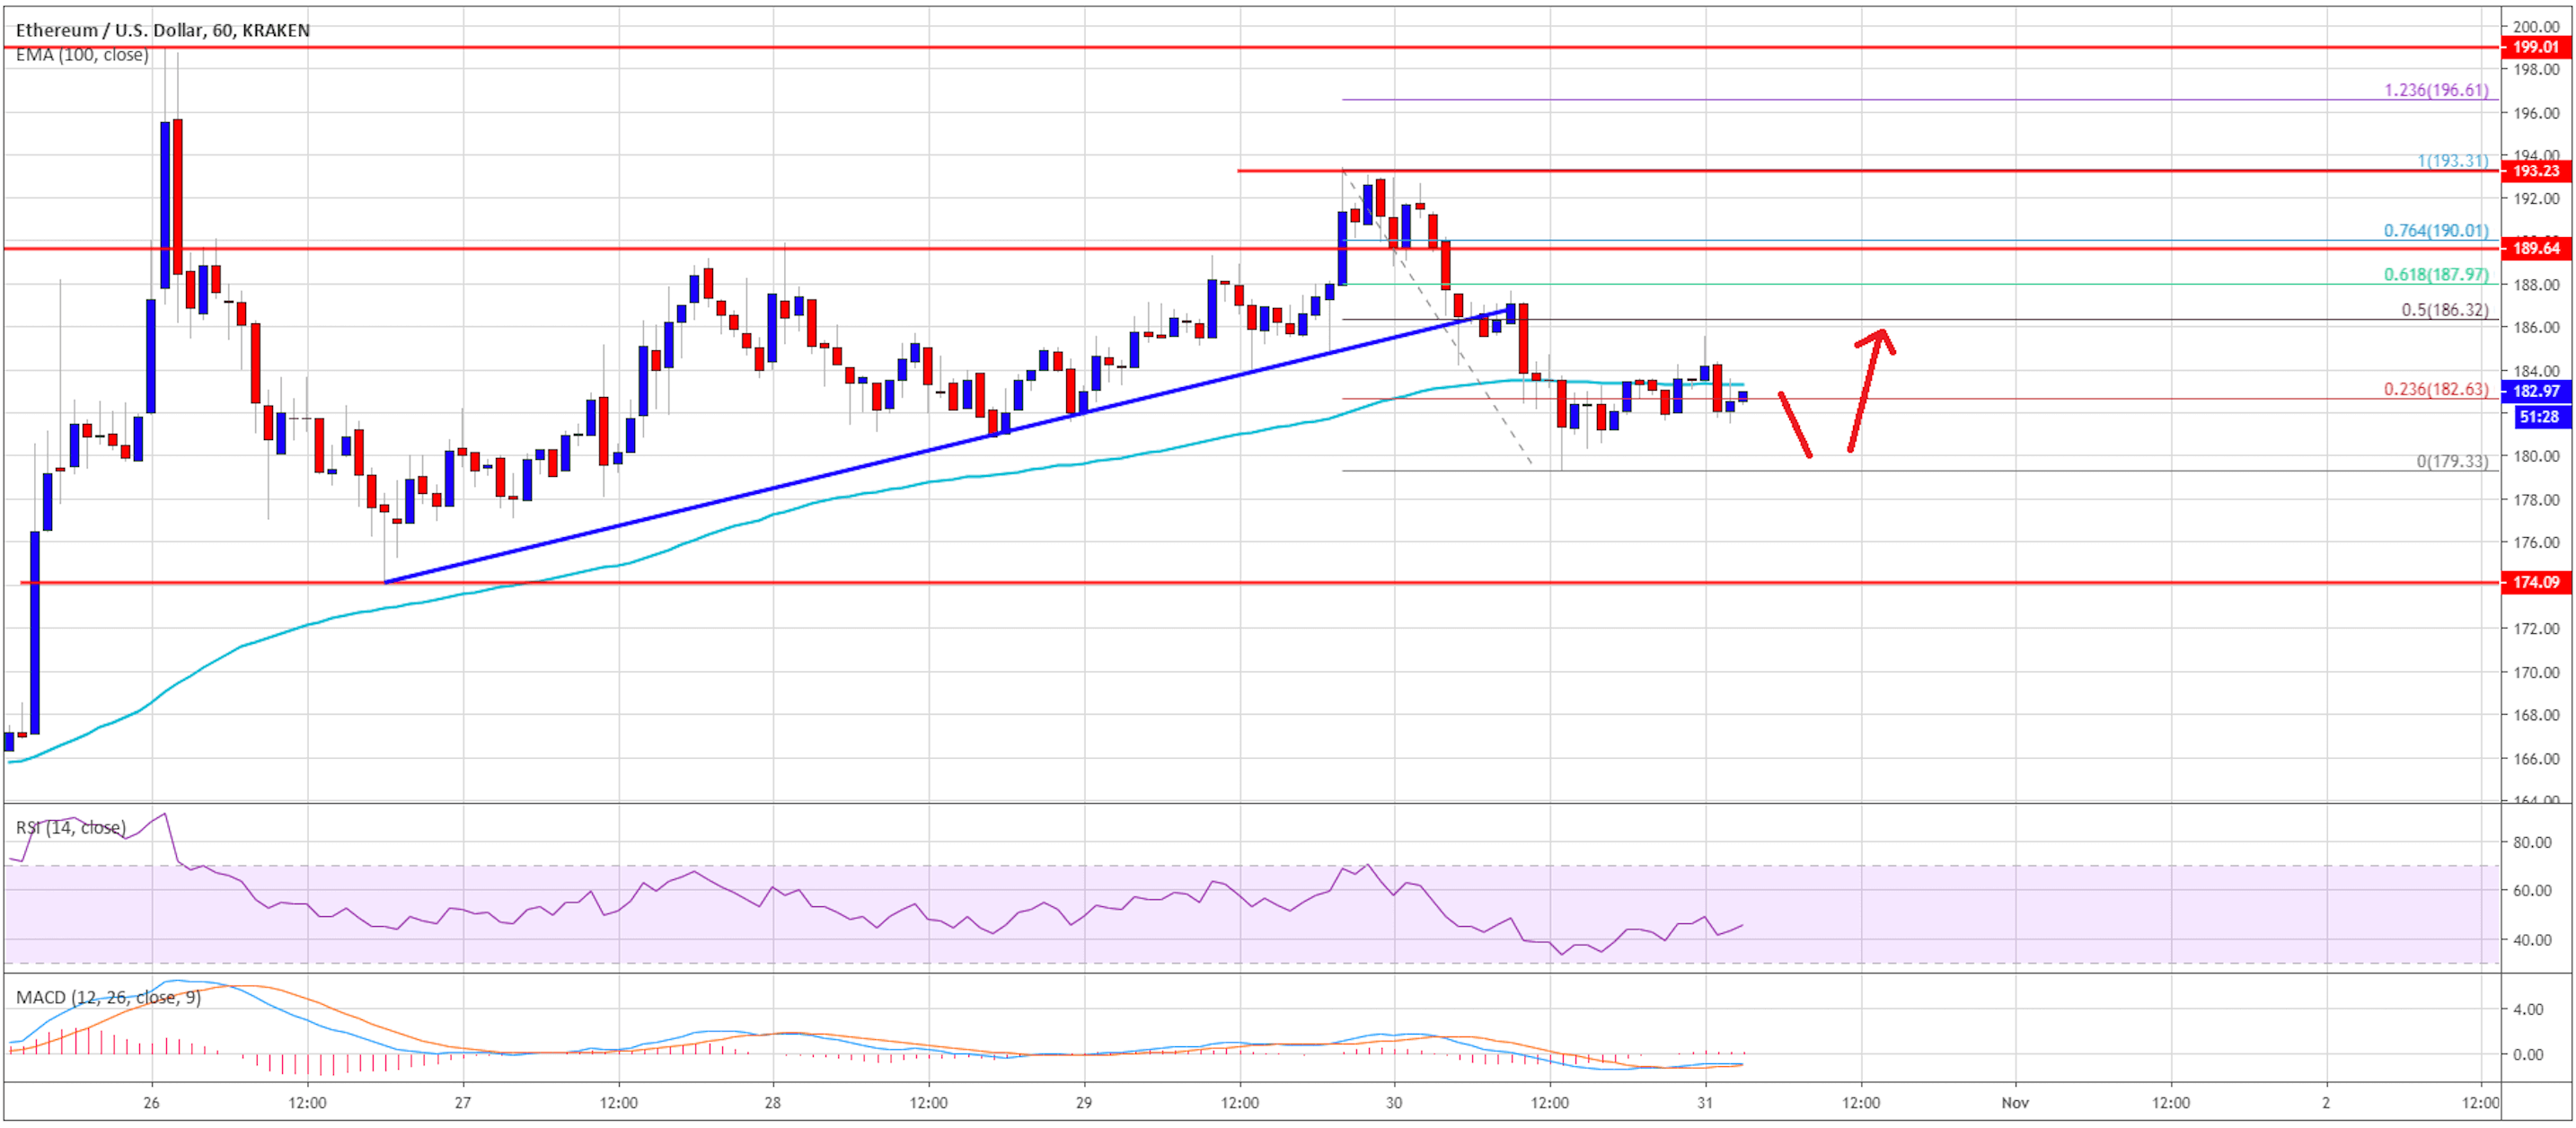Click the 27 date label on time axis
The width and height of the screenshot is (2576, 1128).
[x=462, y=1103]
